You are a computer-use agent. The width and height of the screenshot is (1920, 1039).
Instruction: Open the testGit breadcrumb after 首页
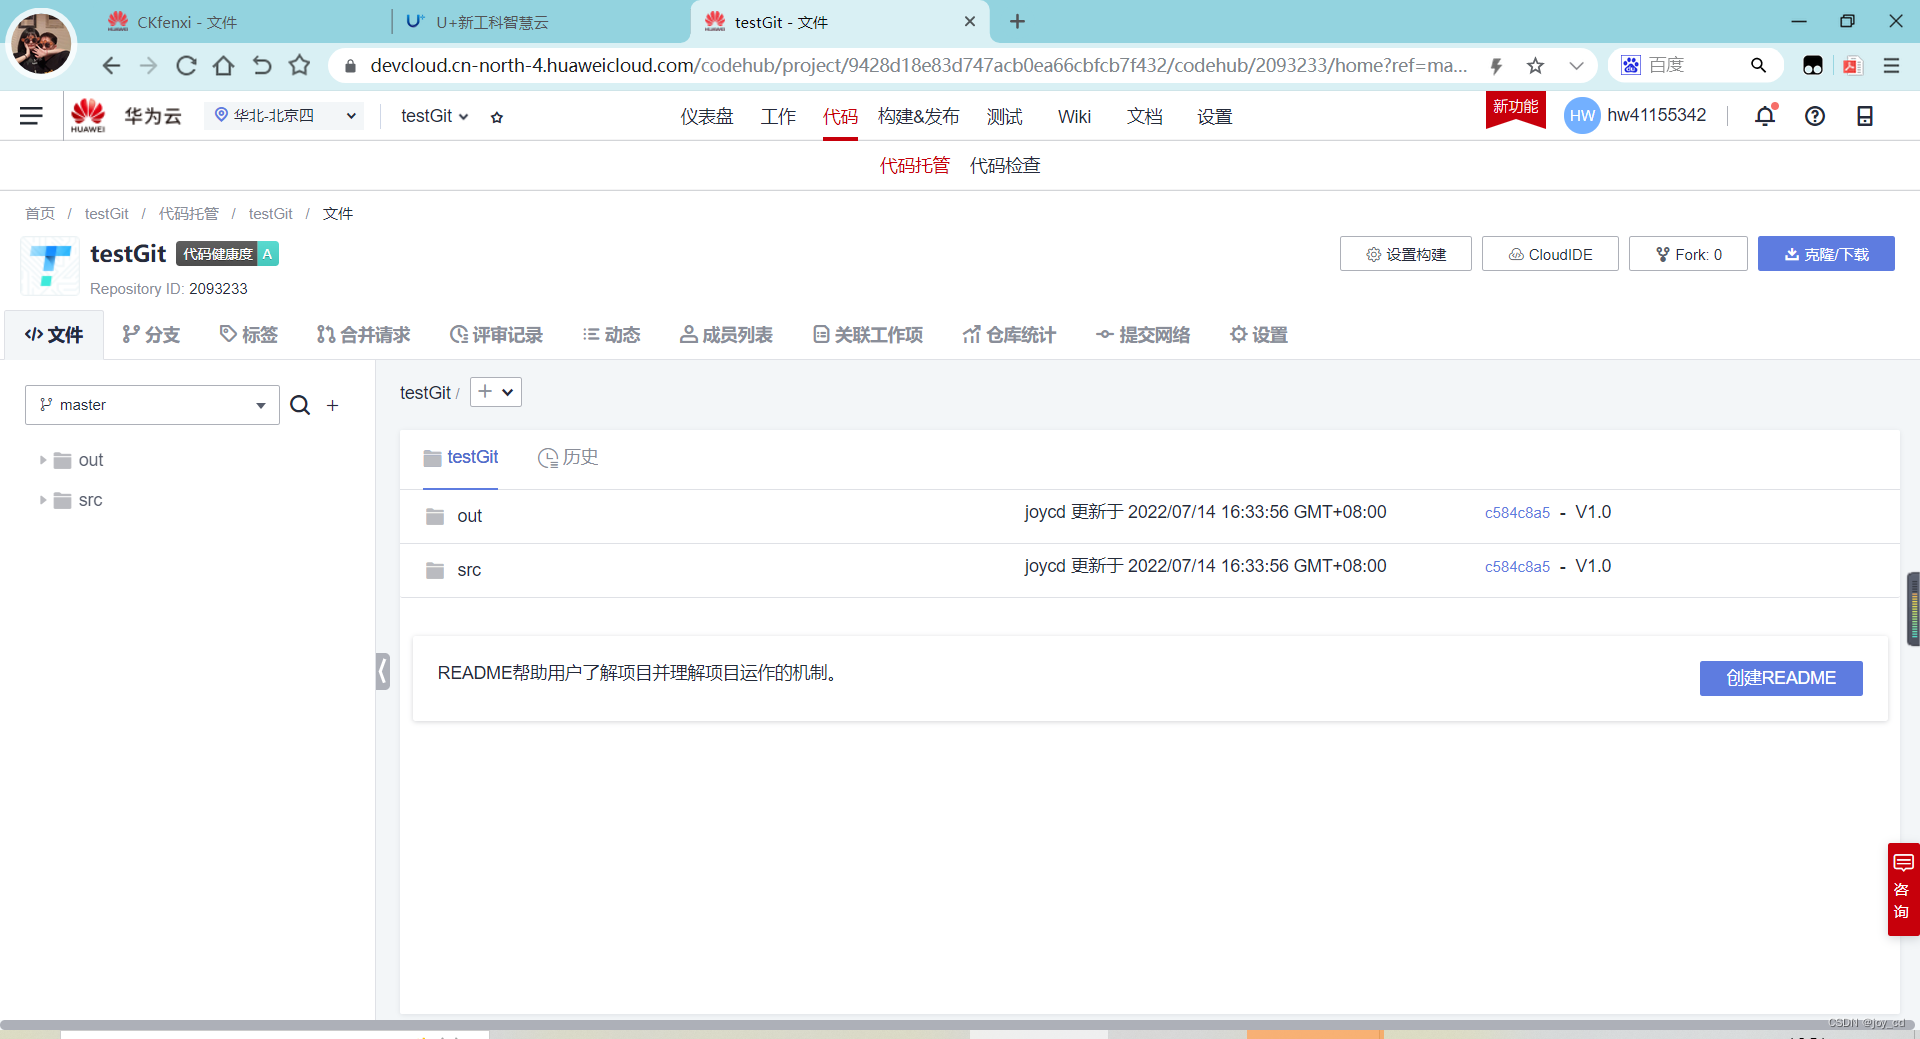[107, 214]
